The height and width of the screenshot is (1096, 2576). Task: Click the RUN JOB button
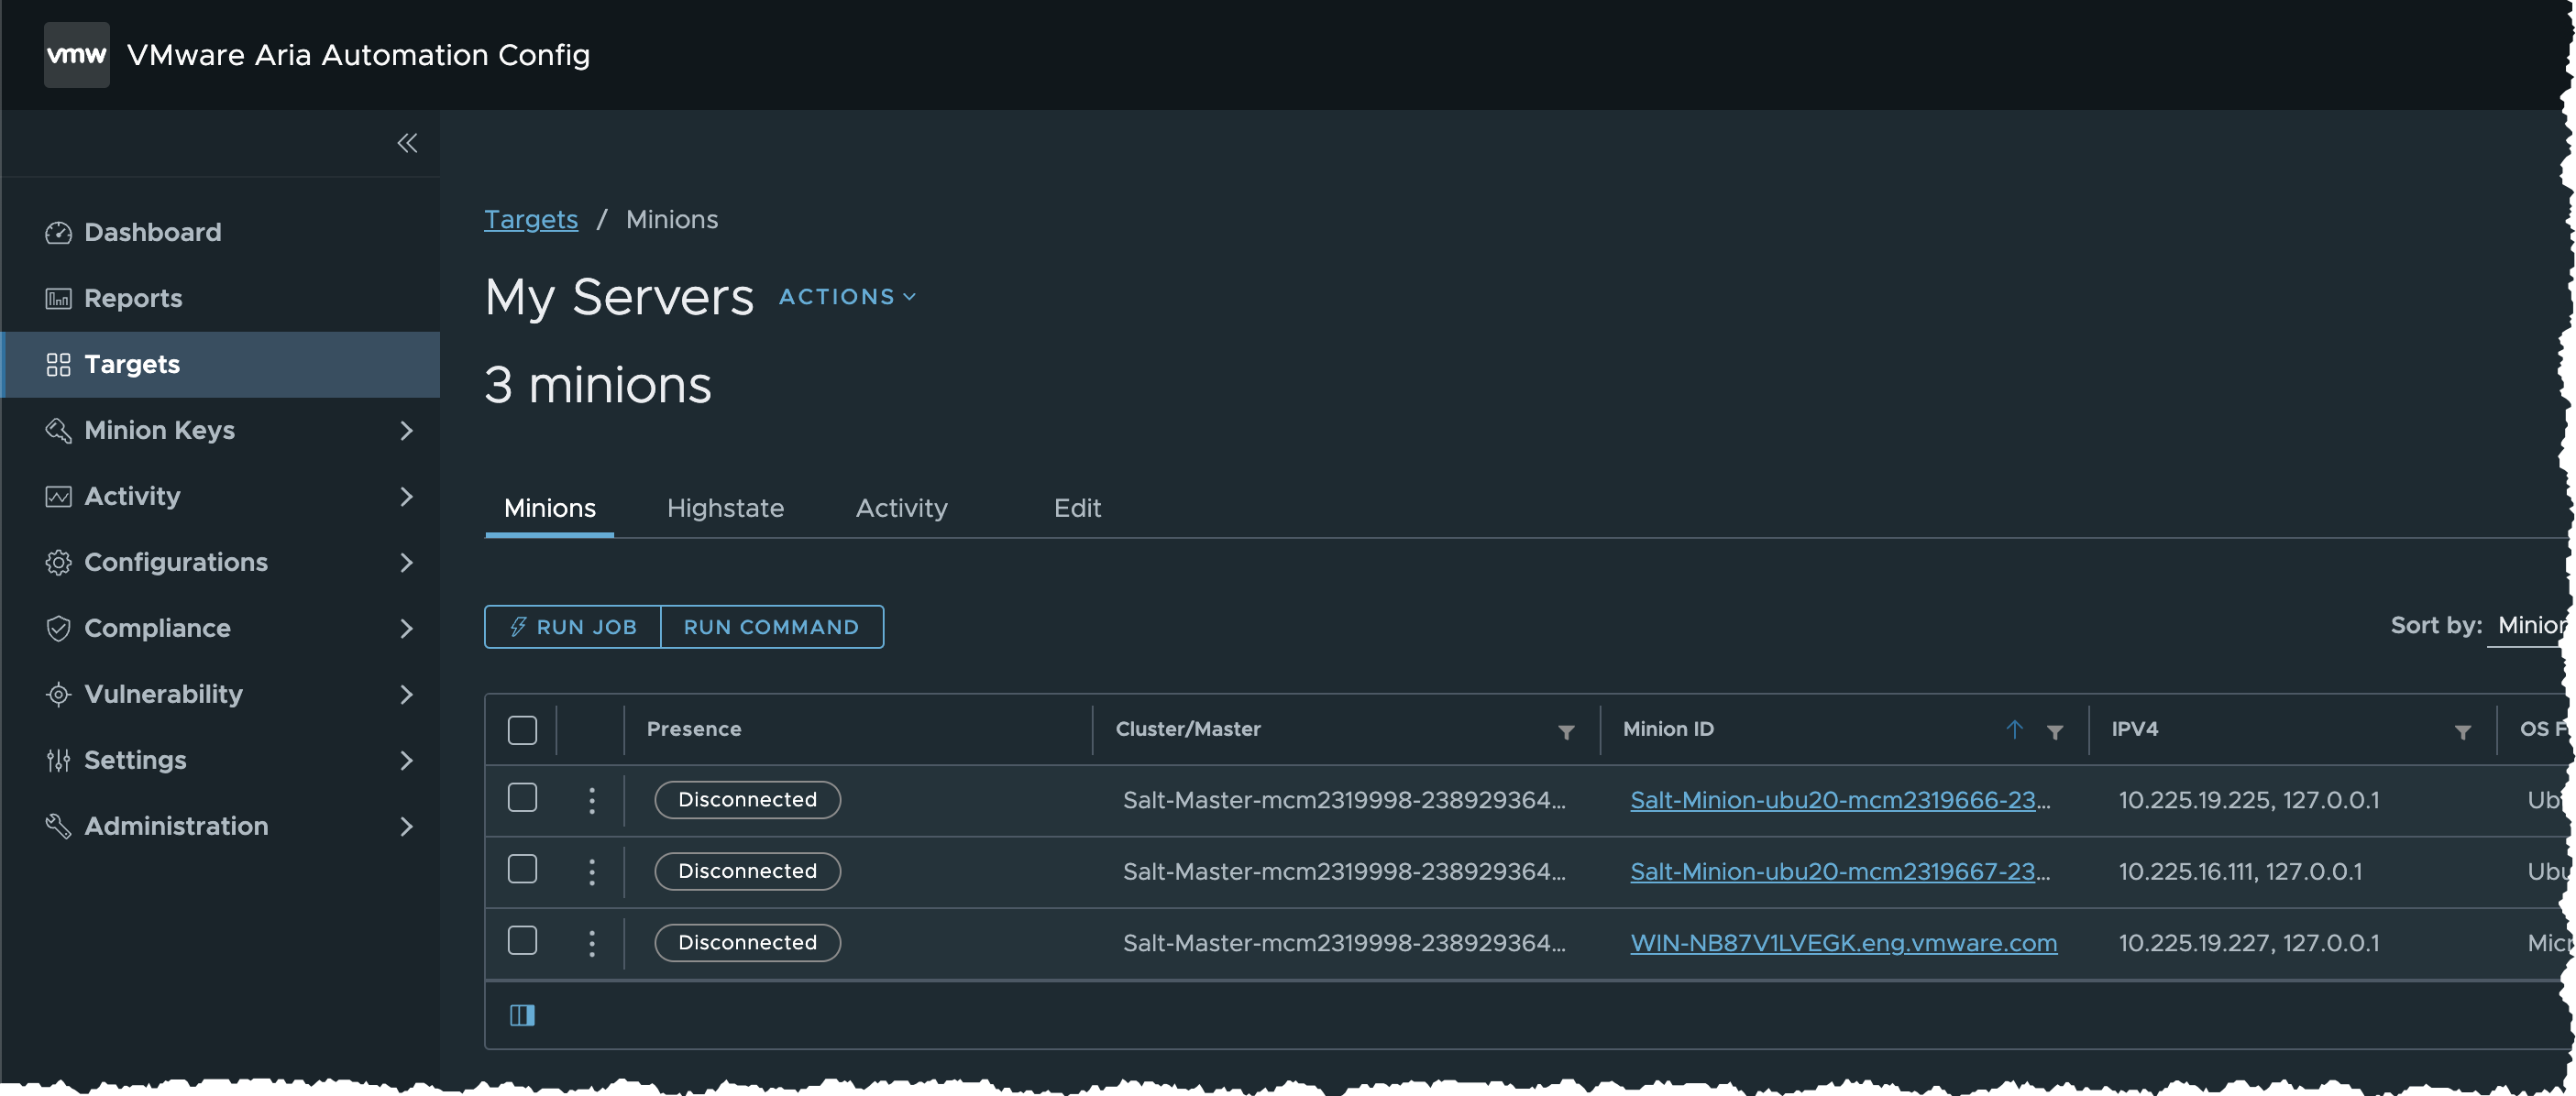[573, 627]
